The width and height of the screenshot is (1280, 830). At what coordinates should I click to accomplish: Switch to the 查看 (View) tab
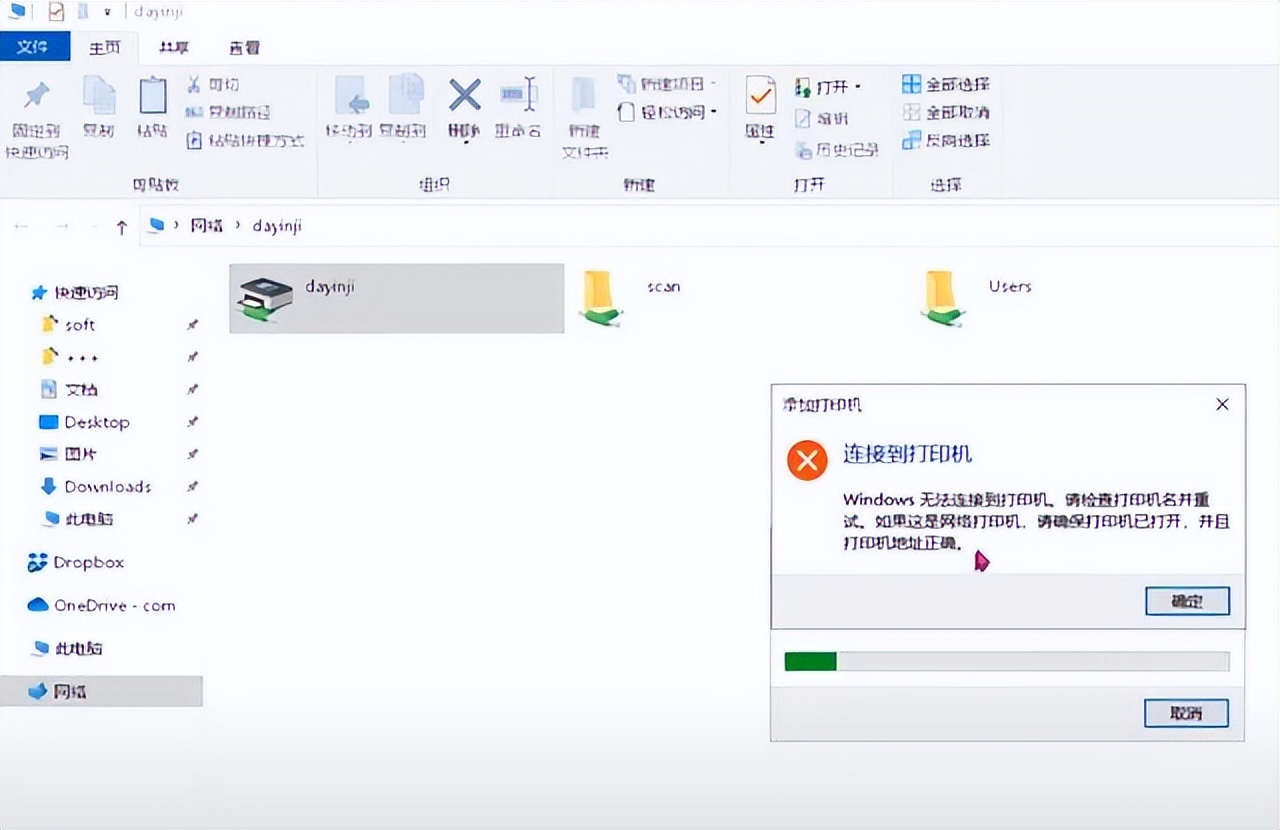click(245, 47)
